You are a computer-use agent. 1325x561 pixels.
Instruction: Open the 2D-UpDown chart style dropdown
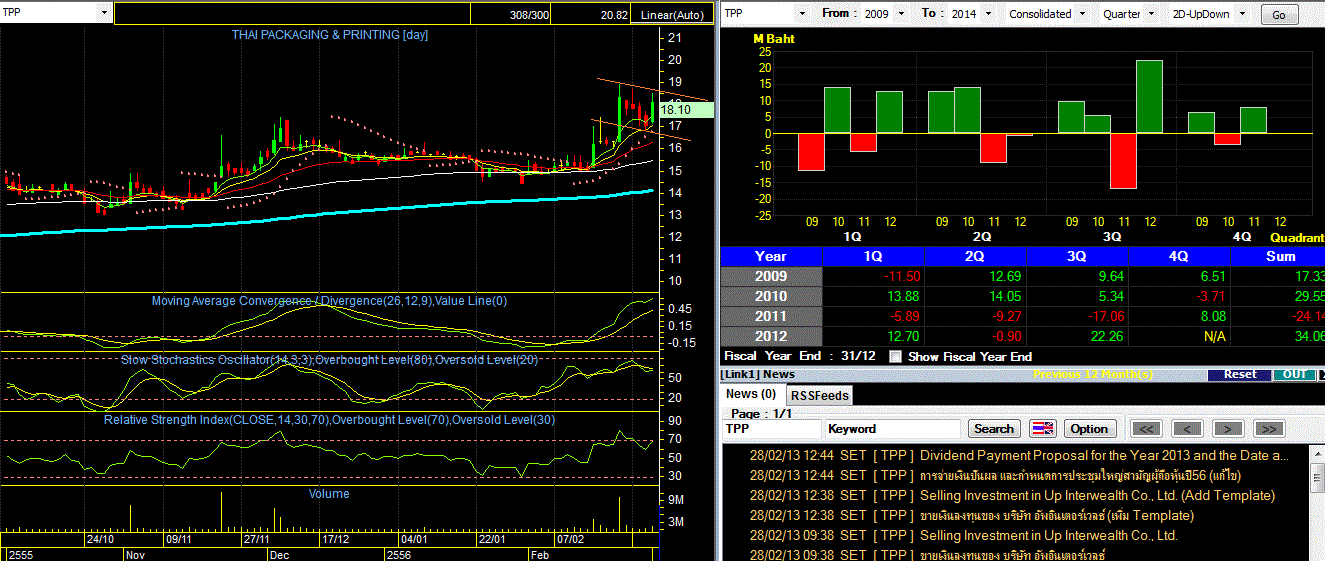click(x=1241, y=14)
